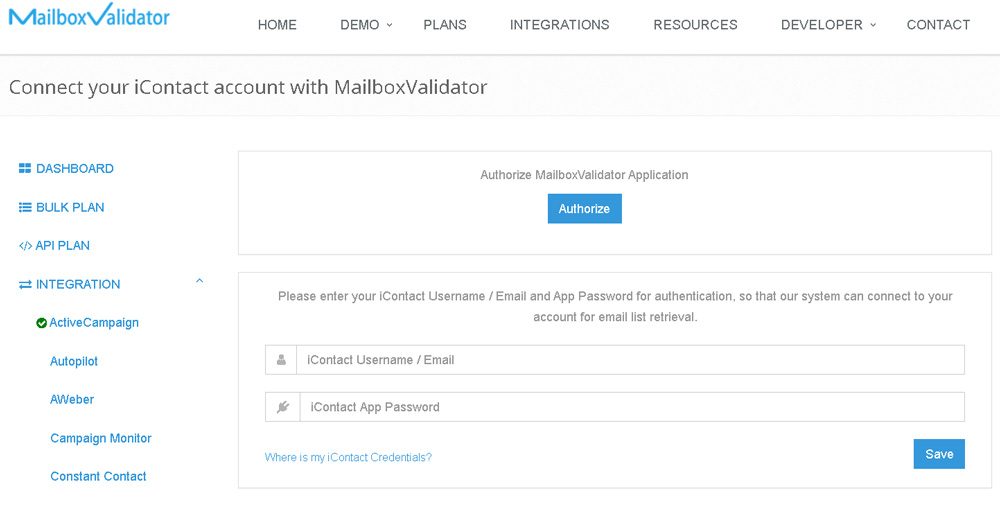
Task: Click the plug icon beside App Password
Action: 283,407
